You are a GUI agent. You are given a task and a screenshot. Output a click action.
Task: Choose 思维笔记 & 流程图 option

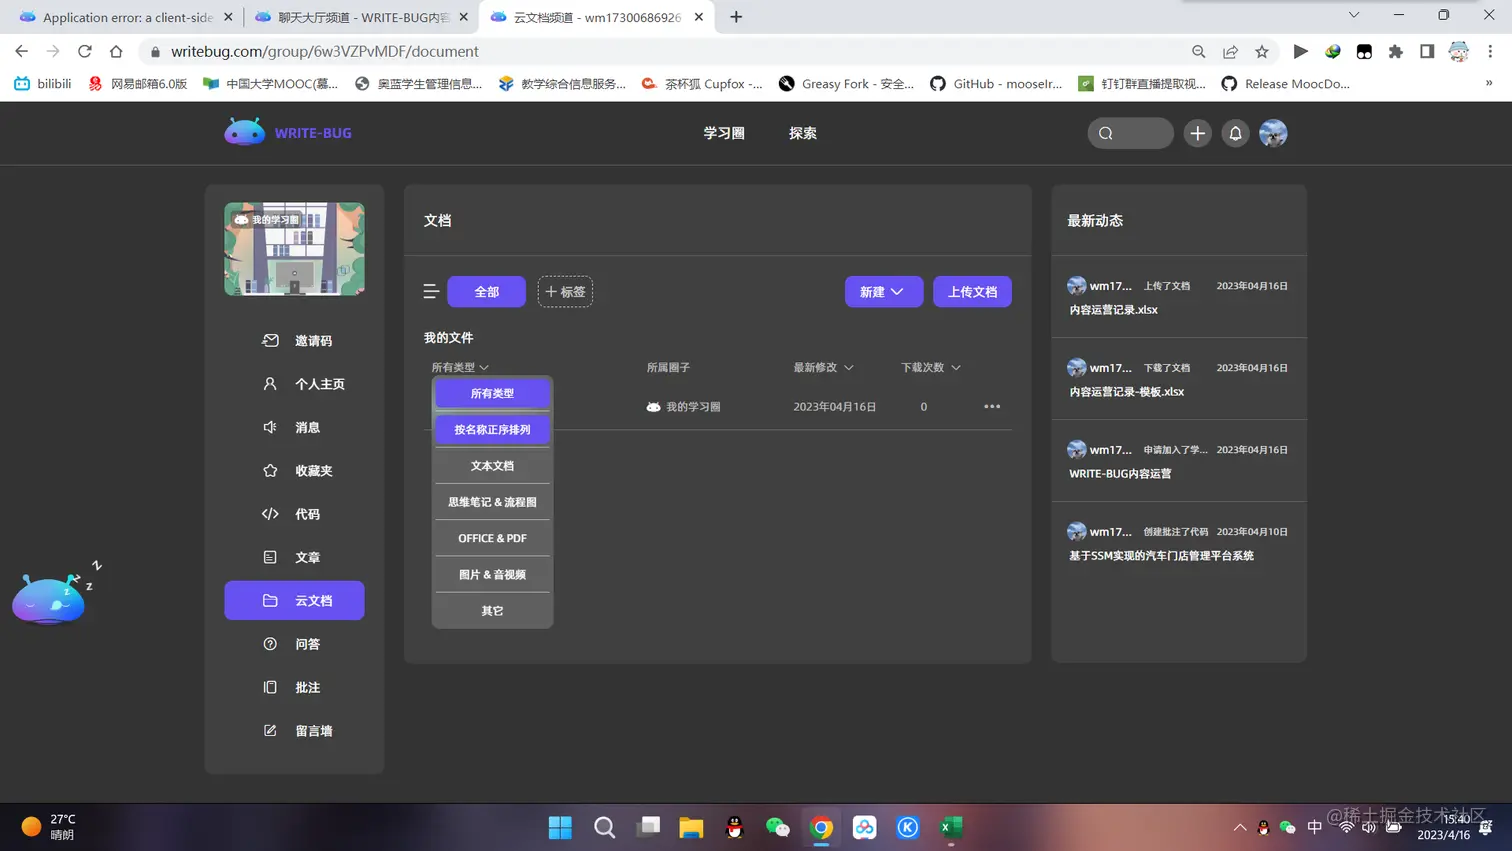[x=492, y=502]
